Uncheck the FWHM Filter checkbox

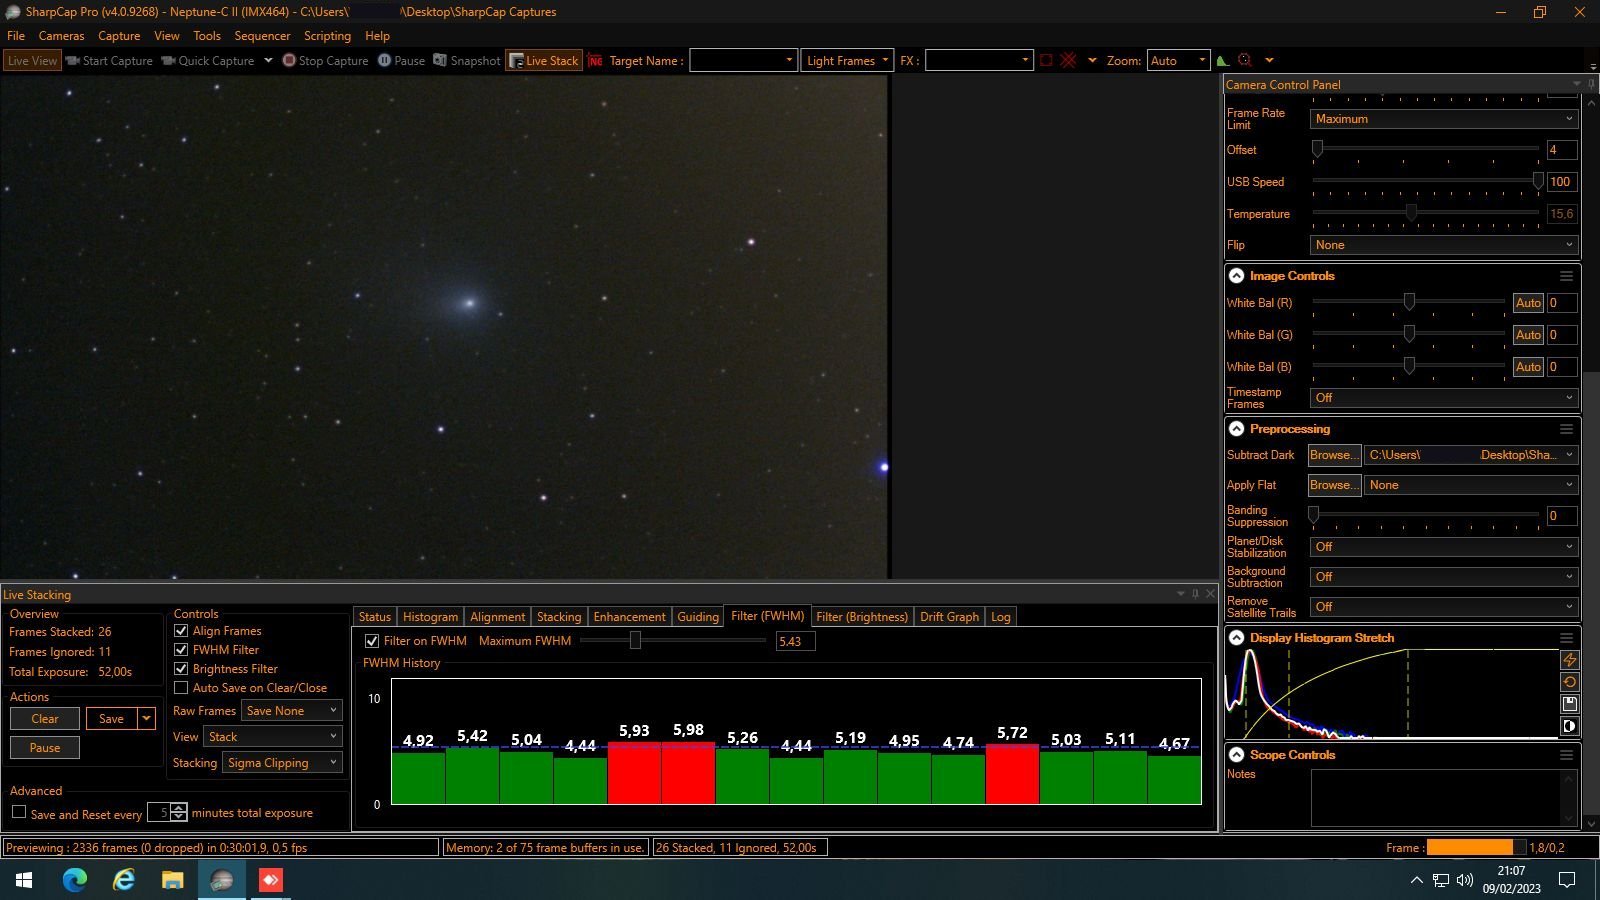181,650
